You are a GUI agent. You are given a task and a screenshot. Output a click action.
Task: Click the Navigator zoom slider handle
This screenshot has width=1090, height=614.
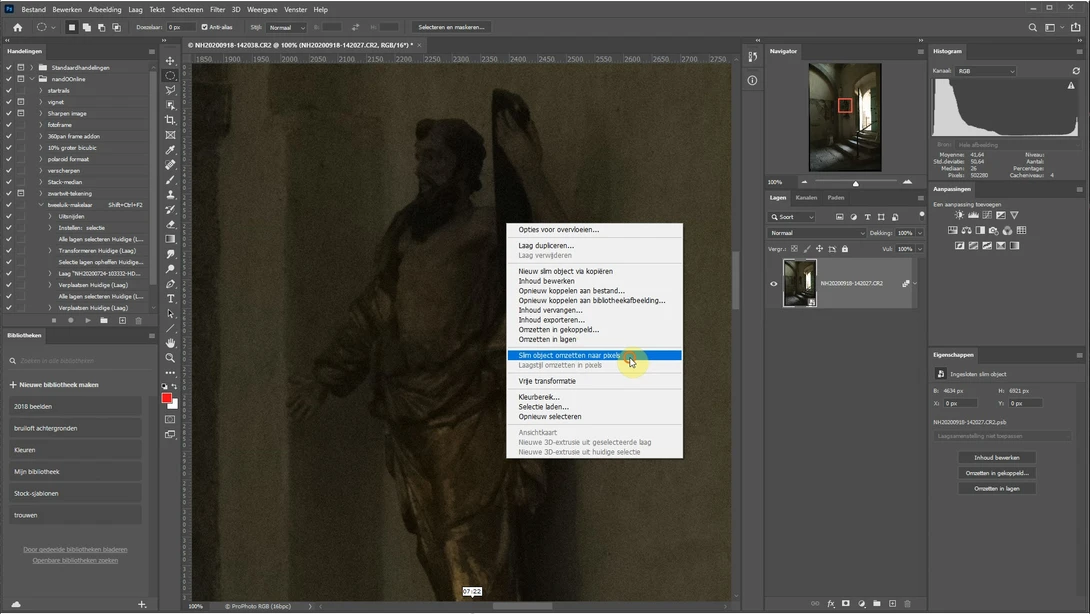coord(856,183)
